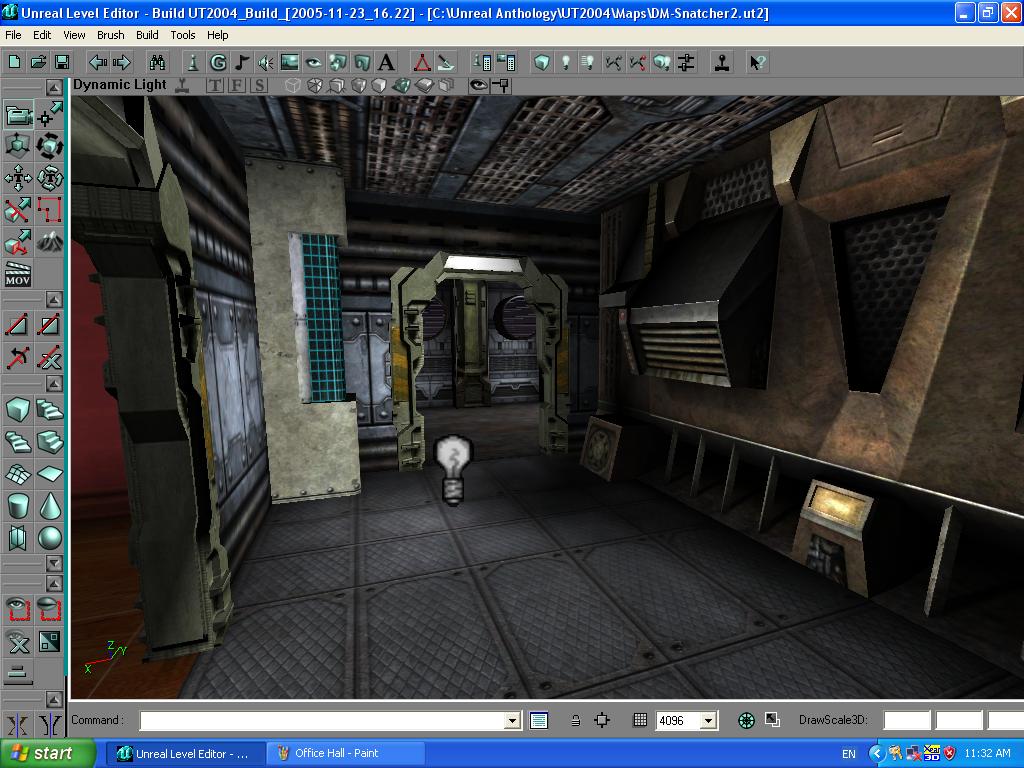
Task: Open the Brush menu
Action: click(x=110, y=35)
